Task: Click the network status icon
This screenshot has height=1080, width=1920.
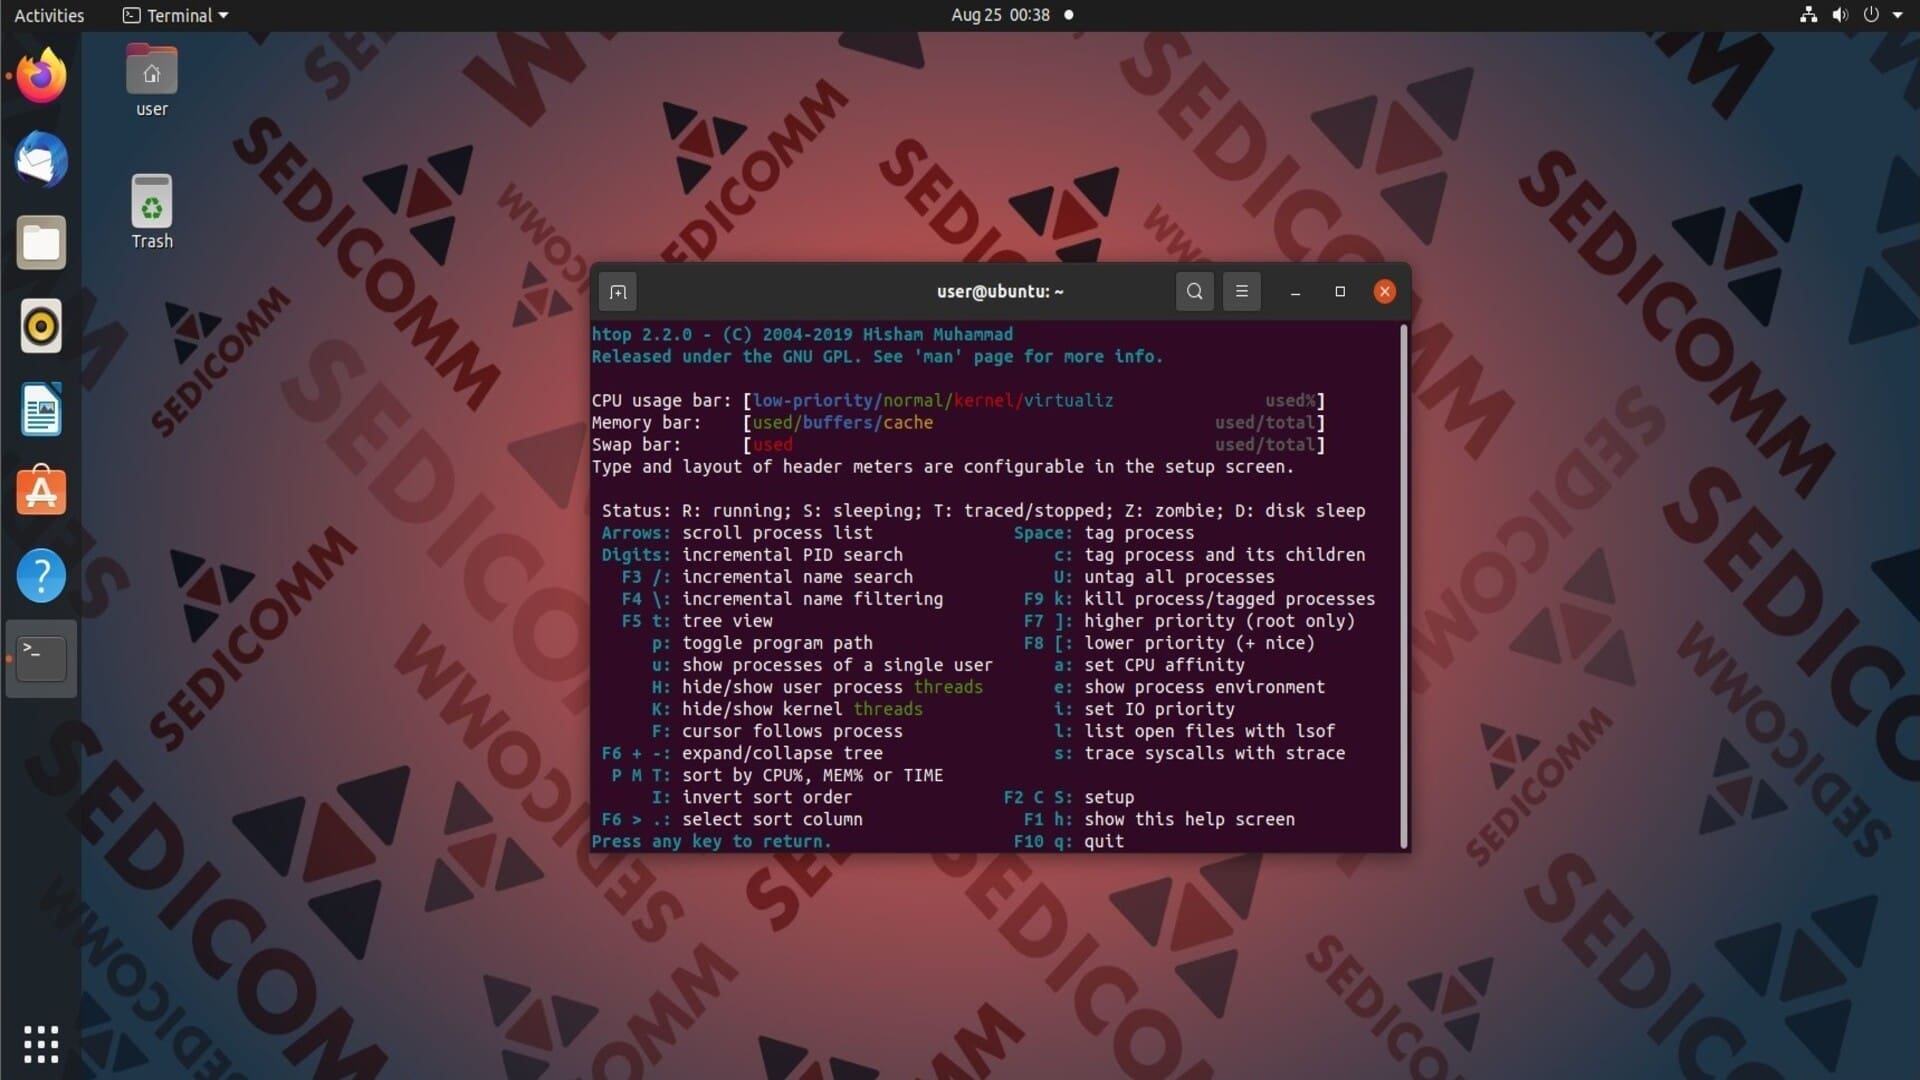Action: (1808, 15)
